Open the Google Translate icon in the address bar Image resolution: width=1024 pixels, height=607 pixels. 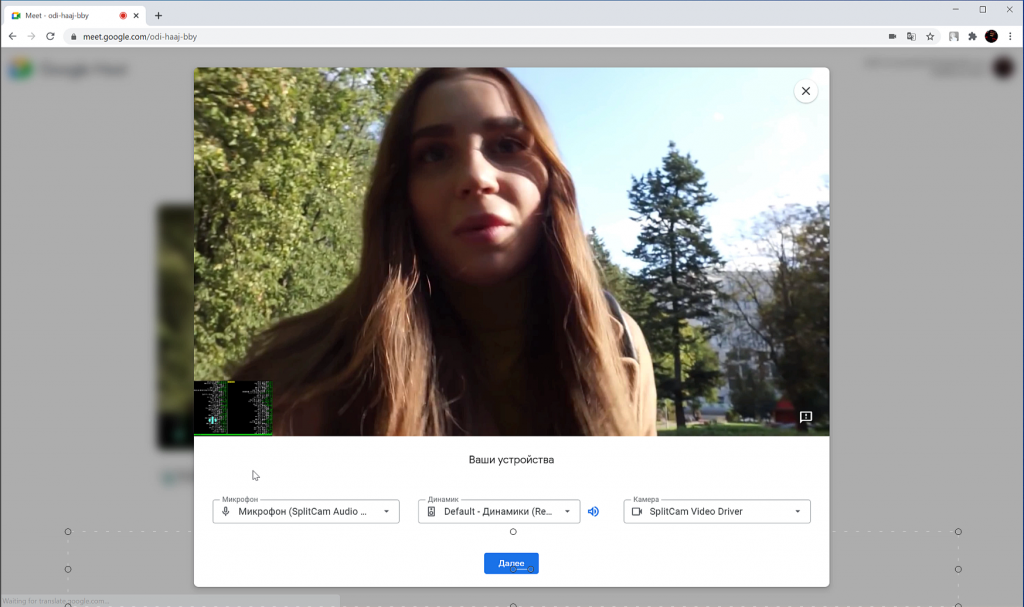point(911,37)
